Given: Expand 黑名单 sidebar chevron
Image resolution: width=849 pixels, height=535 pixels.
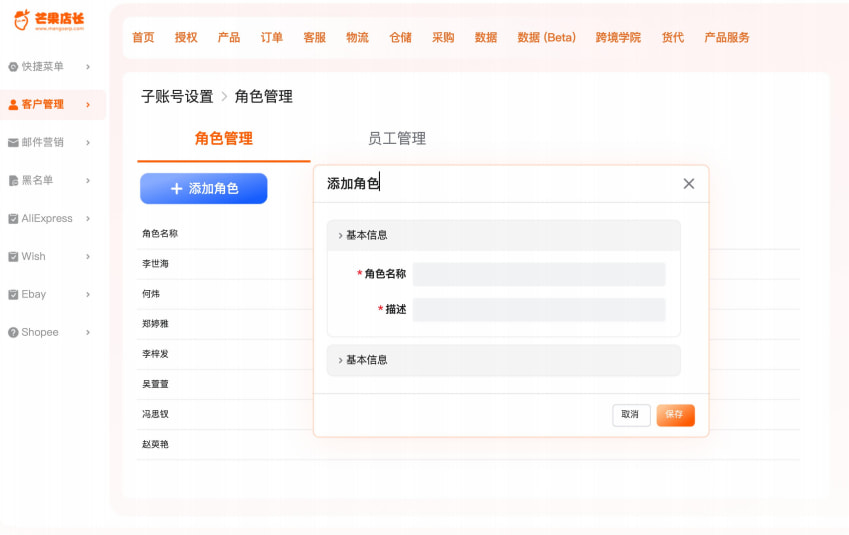Looking at the screenshot, I should tap(88, 180).
